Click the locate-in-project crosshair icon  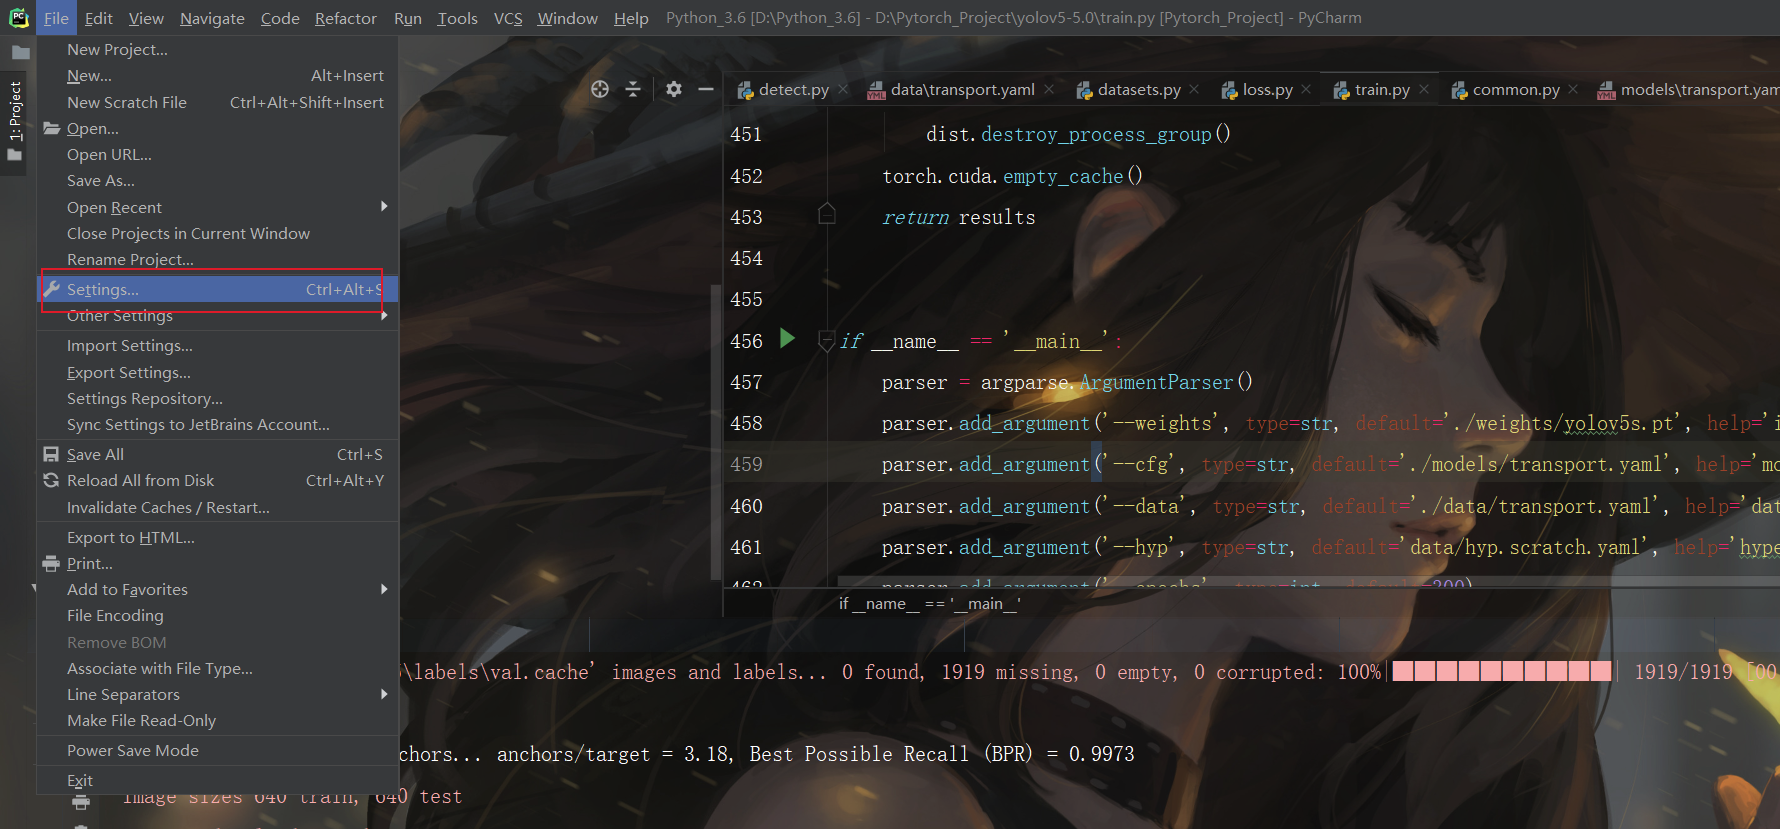[x=600, y=89]
